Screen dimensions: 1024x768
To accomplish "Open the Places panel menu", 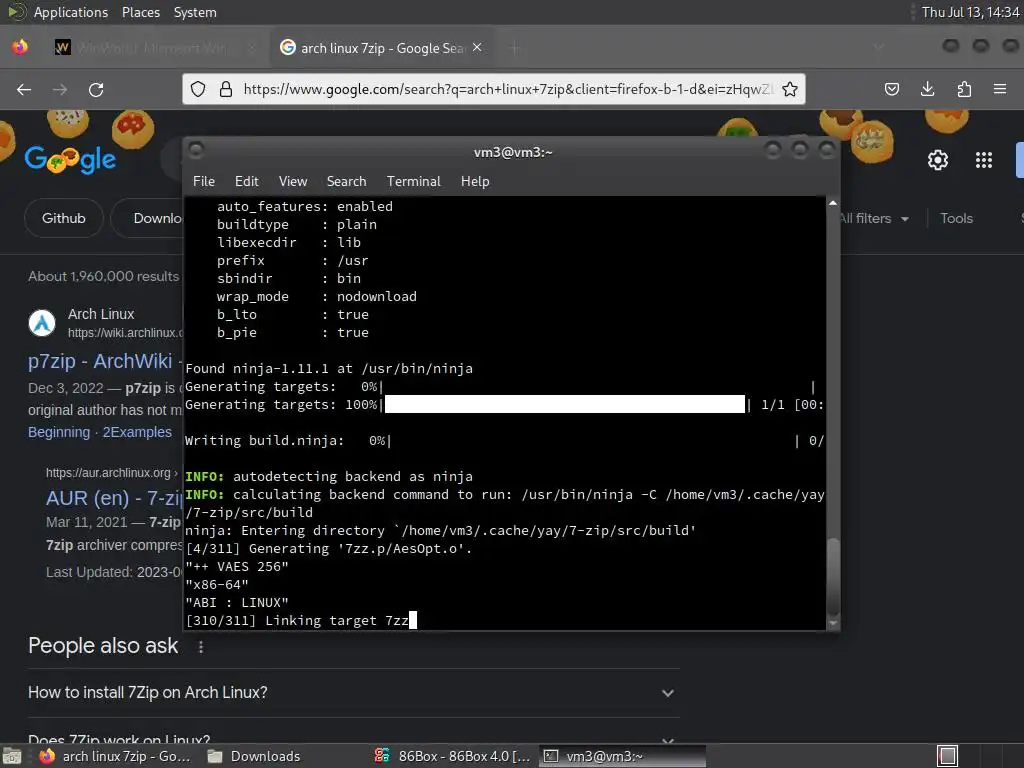I will point(141,12).
